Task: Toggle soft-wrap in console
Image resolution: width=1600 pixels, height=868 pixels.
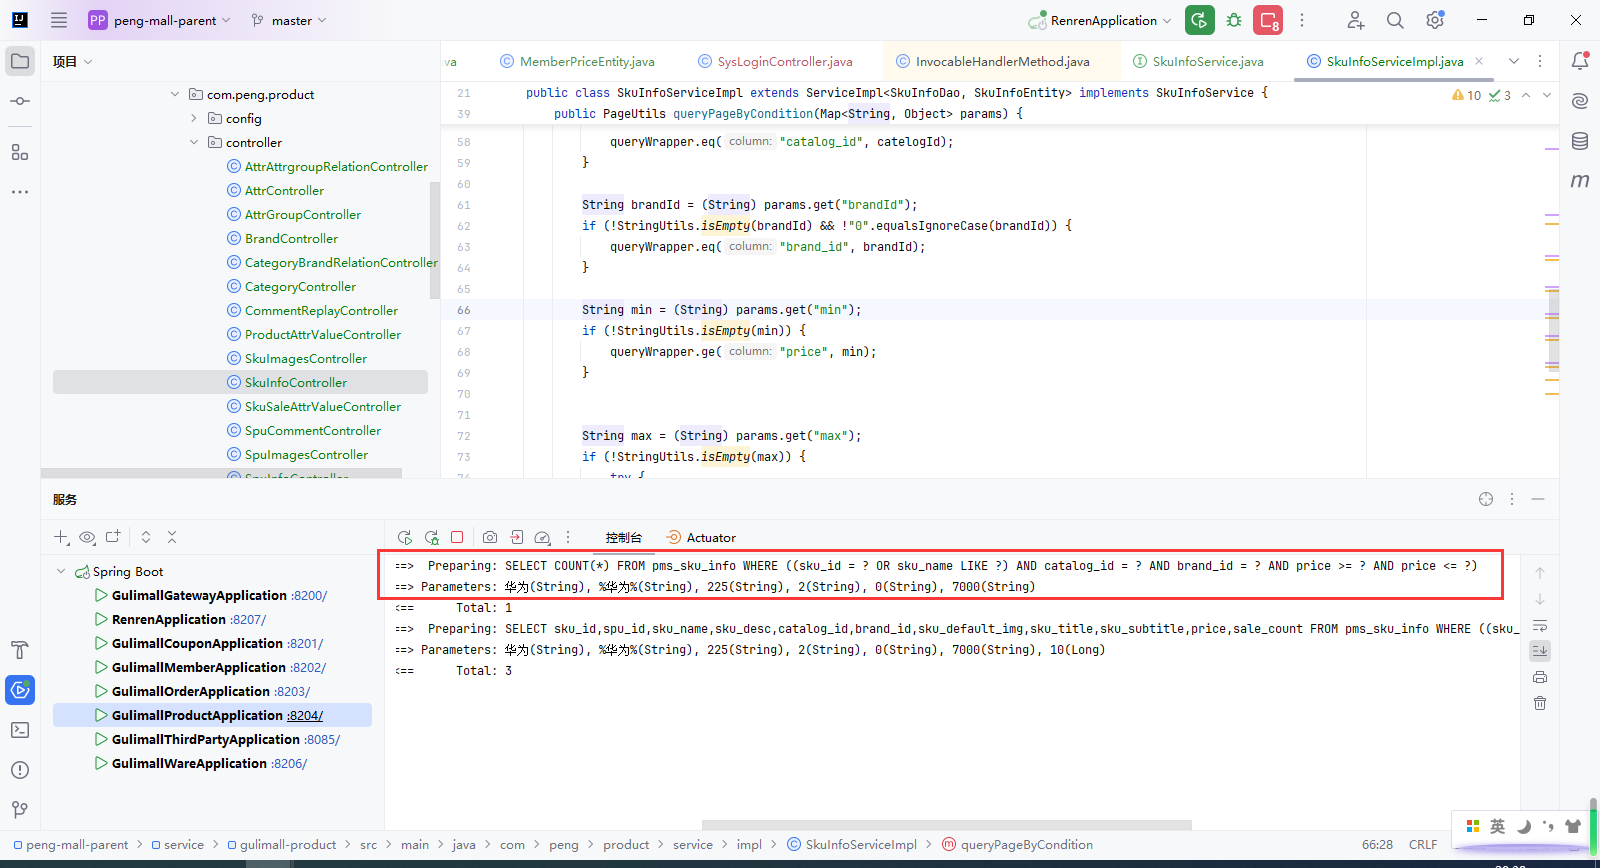Action: pyautogui.click(x=1540, y=625)
